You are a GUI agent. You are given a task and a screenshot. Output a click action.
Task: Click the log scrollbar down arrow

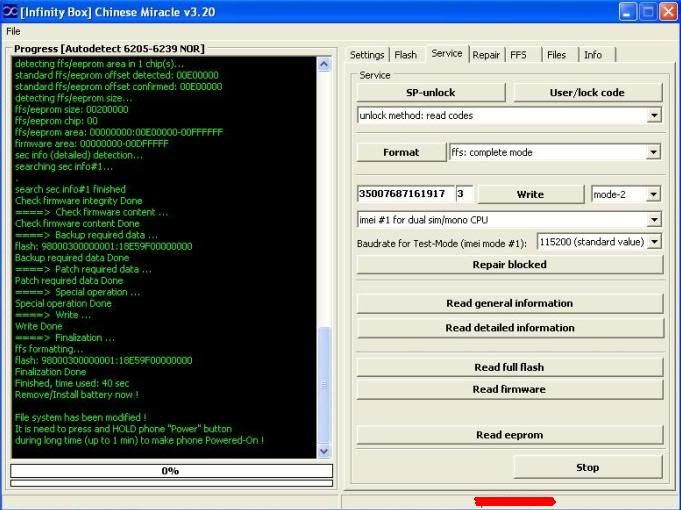[x=324, y=451]
